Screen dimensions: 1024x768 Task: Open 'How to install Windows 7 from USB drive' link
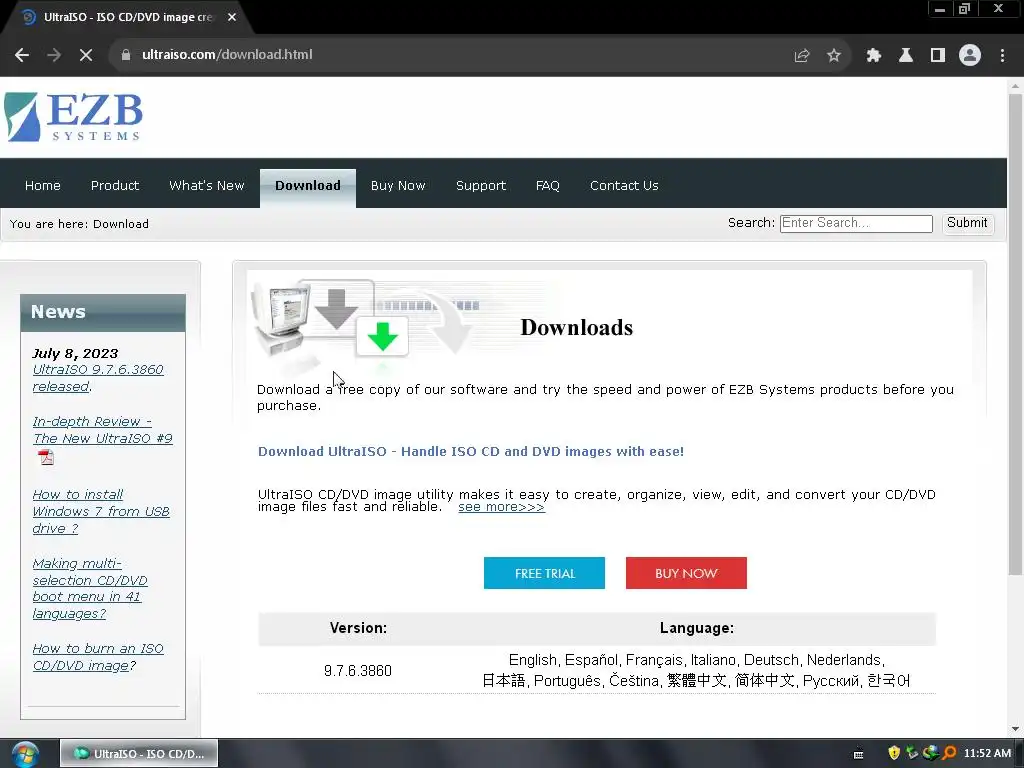[x=101, y=511]
